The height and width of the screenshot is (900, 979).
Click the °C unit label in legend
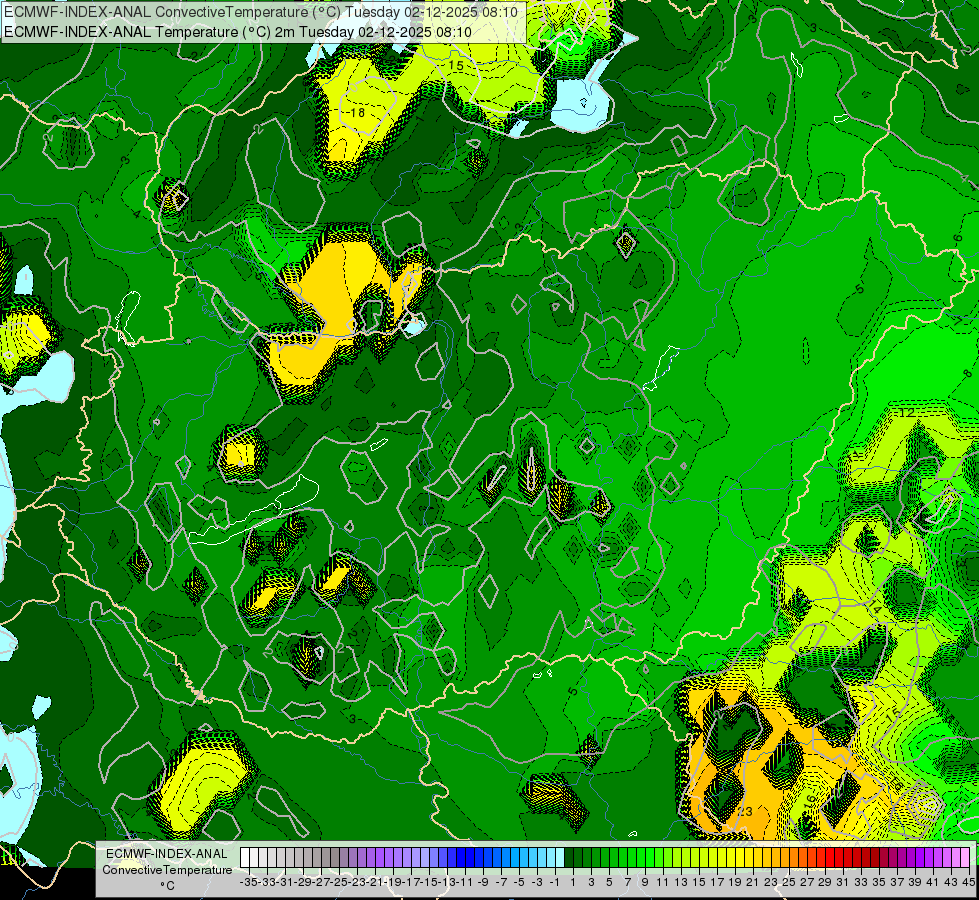click(167, 886)
